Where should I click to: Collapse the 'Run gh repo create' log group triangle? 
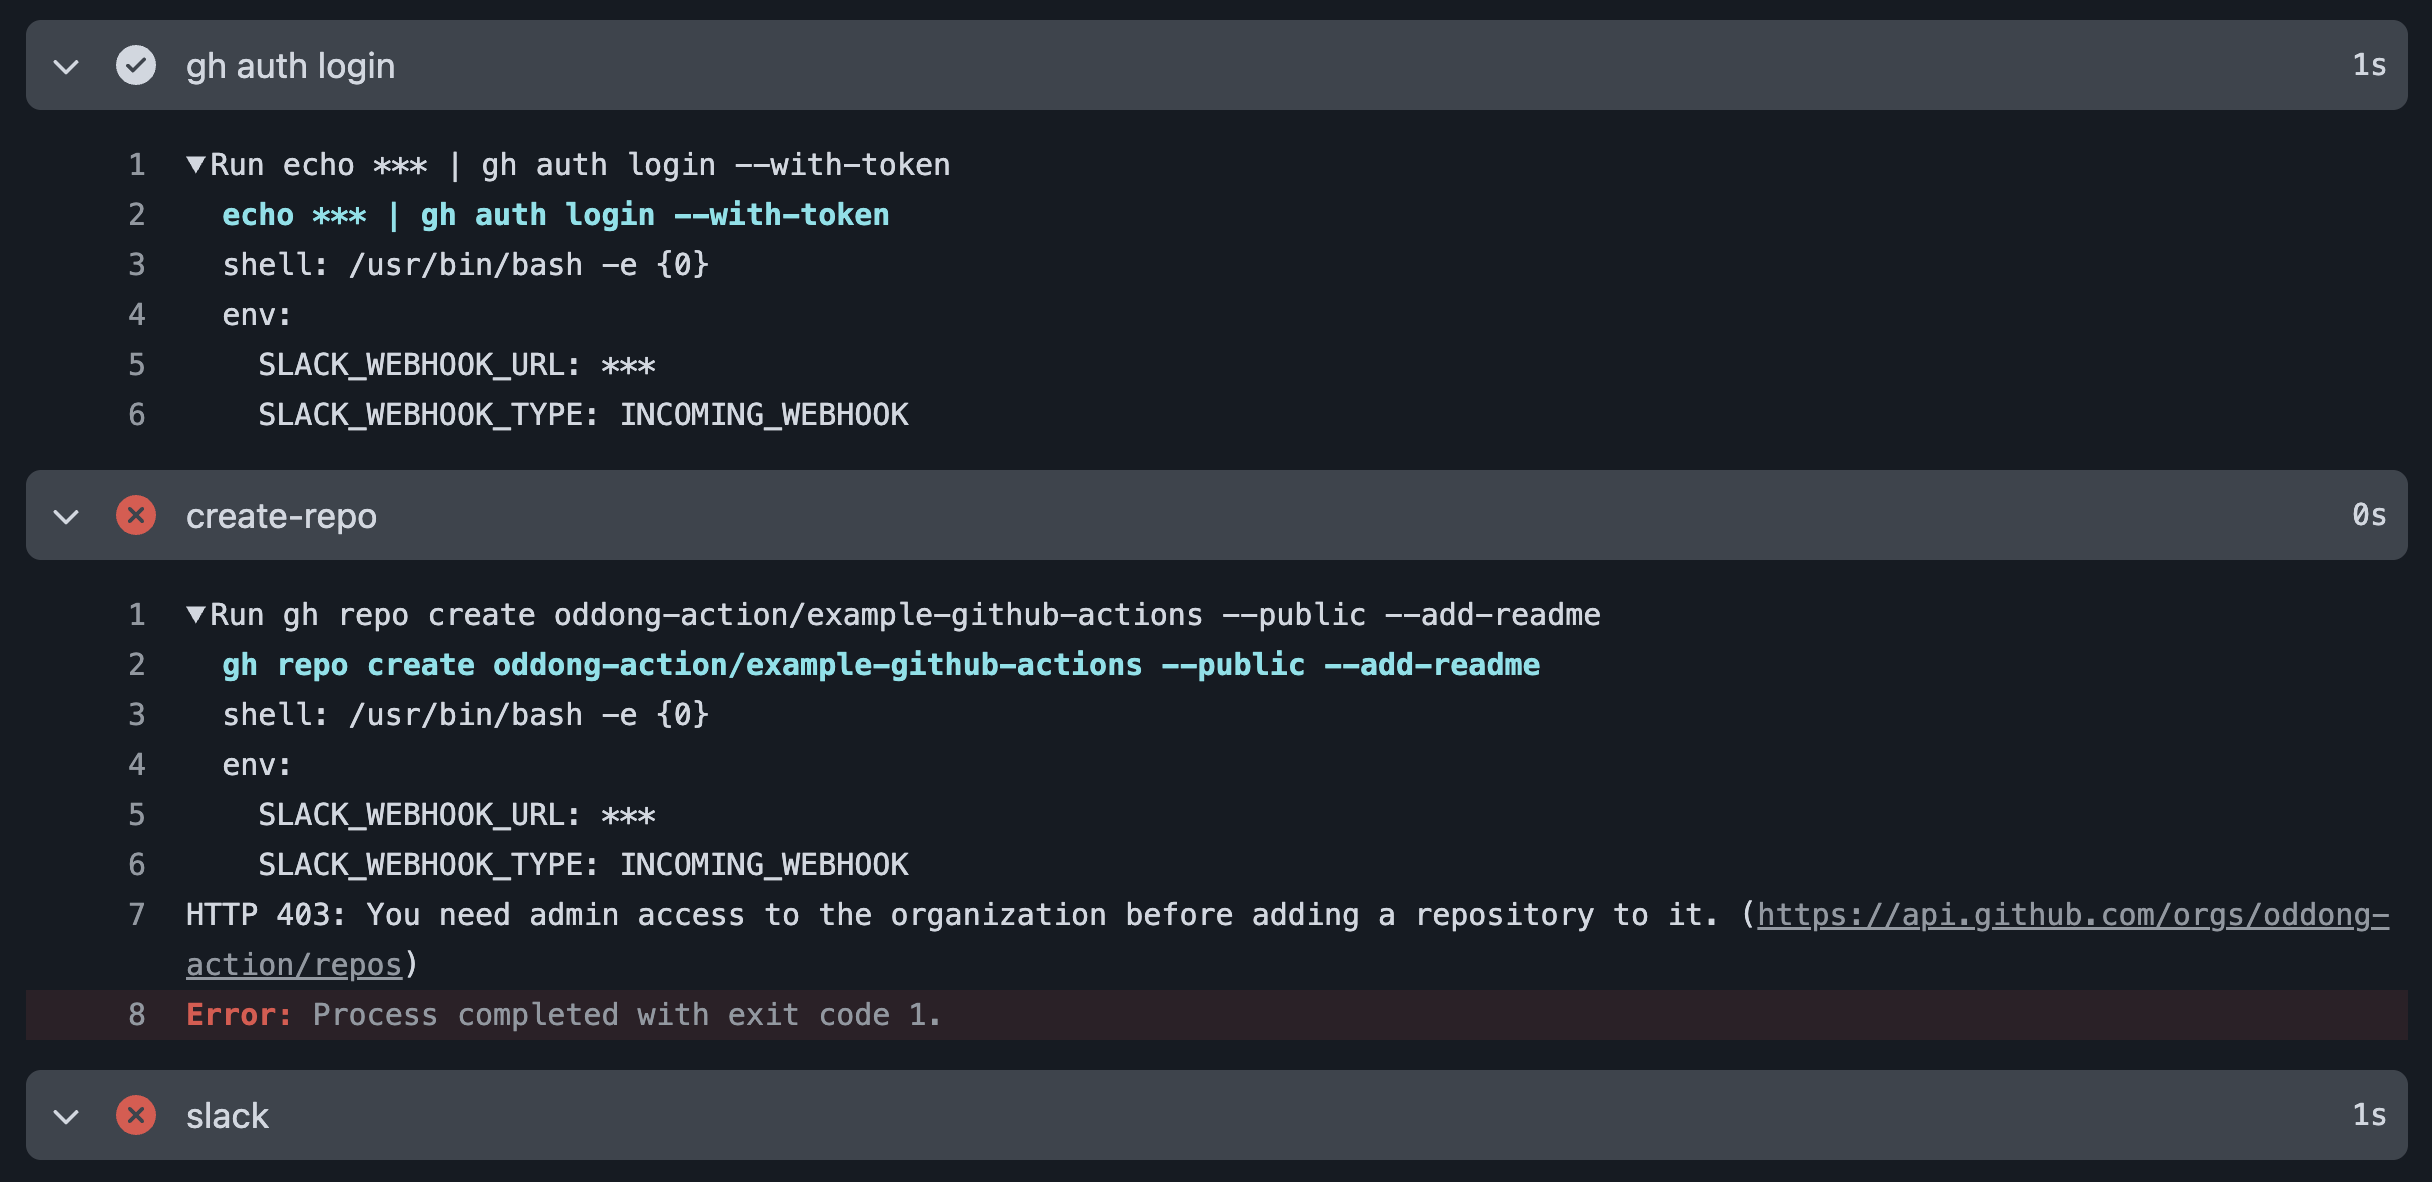point(196,614)
